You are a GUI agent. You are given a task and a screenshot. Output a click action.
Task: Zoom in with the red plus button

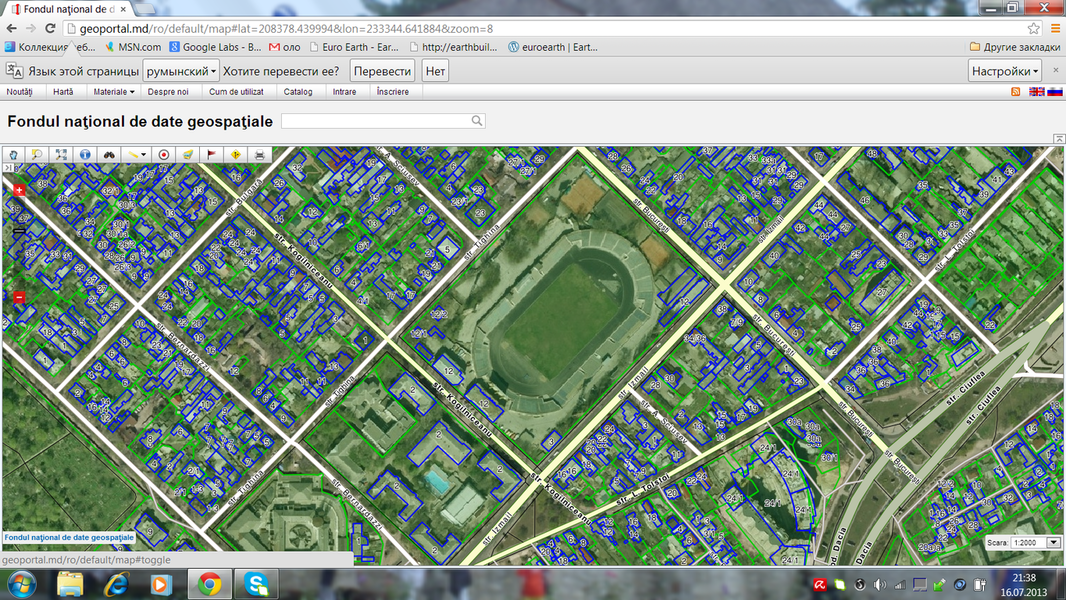point(19,189)
